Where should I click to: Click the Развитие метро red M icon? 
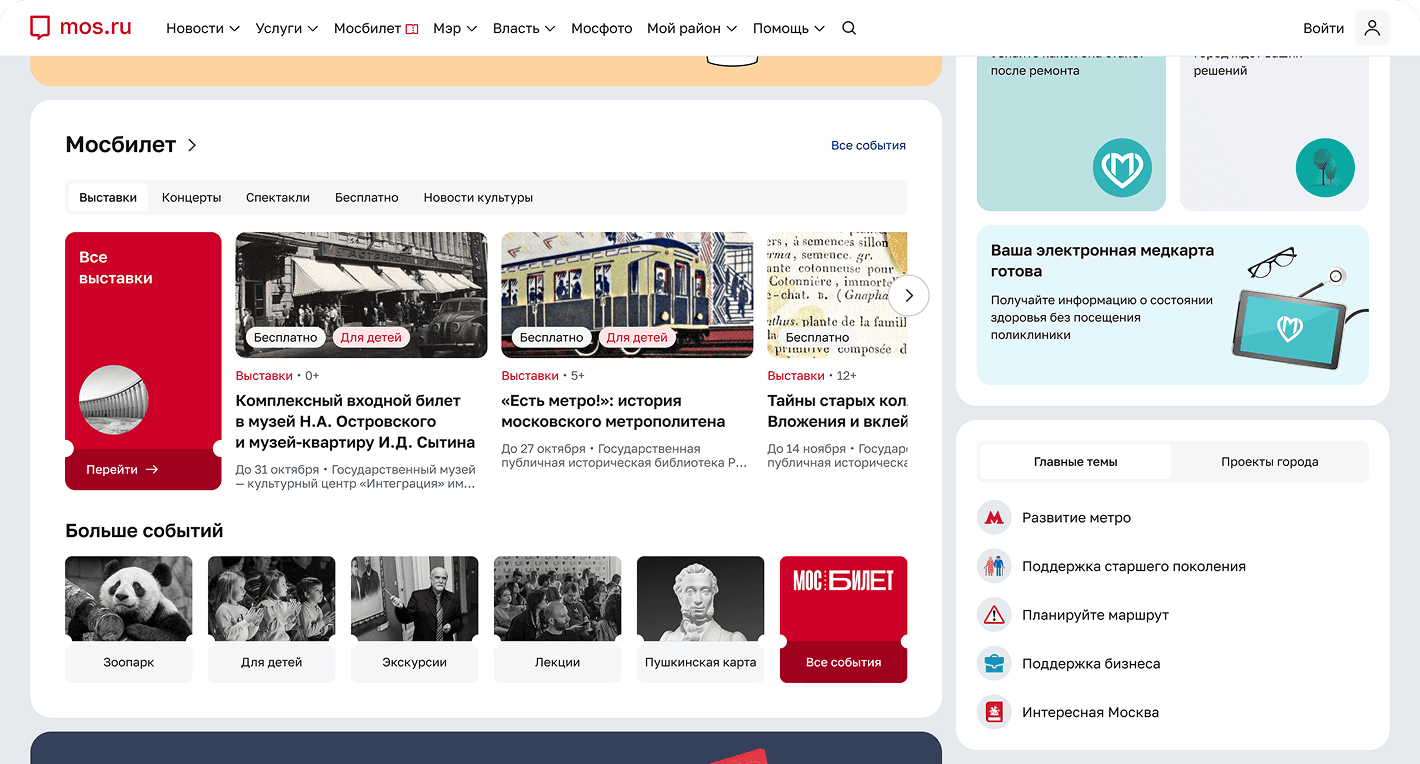[994, 518]
